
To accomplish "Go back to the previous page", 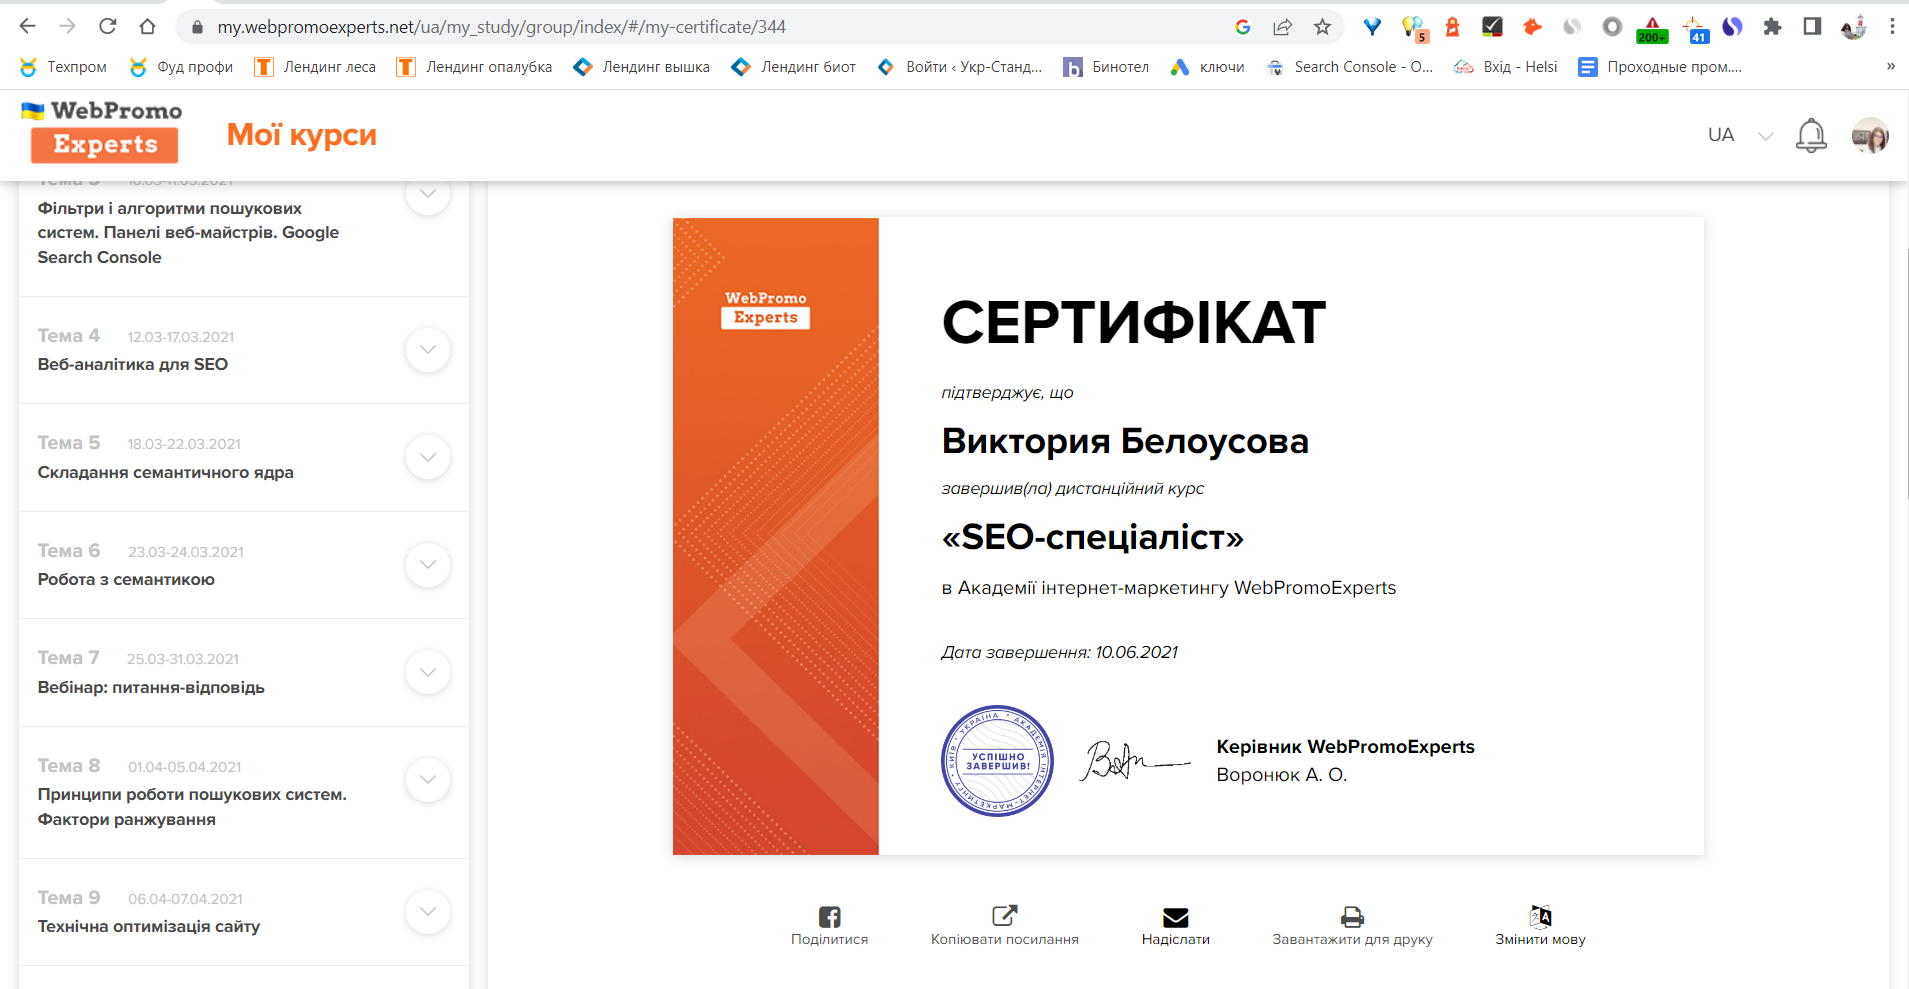I will pyautogui.click(x=28, y=27).
